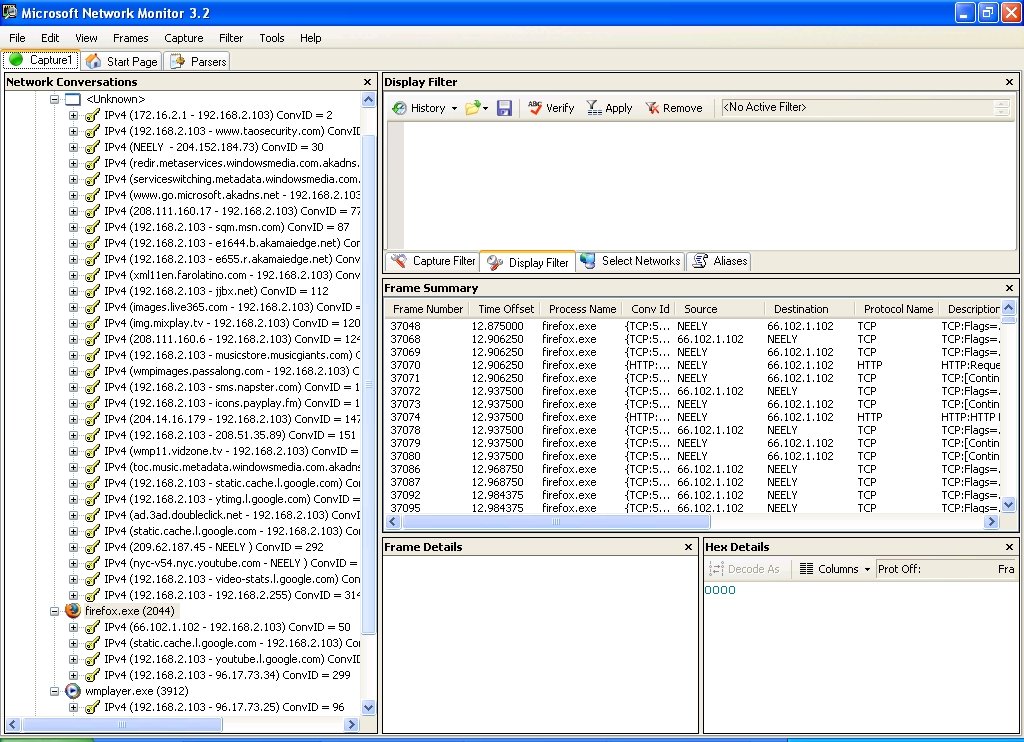This screenshot has width=1024, height=742.
Task: Switch to the Select Networks tab
Action: pos(631,261)
